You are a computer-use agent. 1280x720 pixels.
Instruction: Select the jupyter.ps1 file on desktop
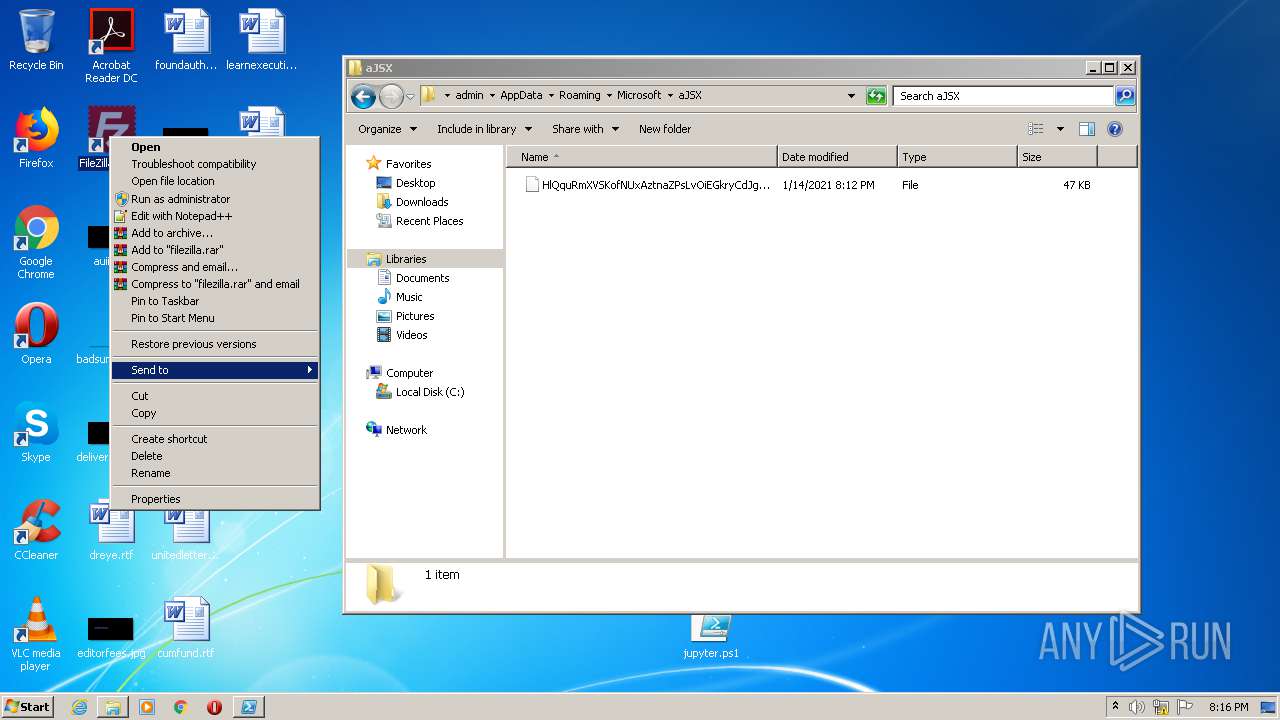pos(711,638)
